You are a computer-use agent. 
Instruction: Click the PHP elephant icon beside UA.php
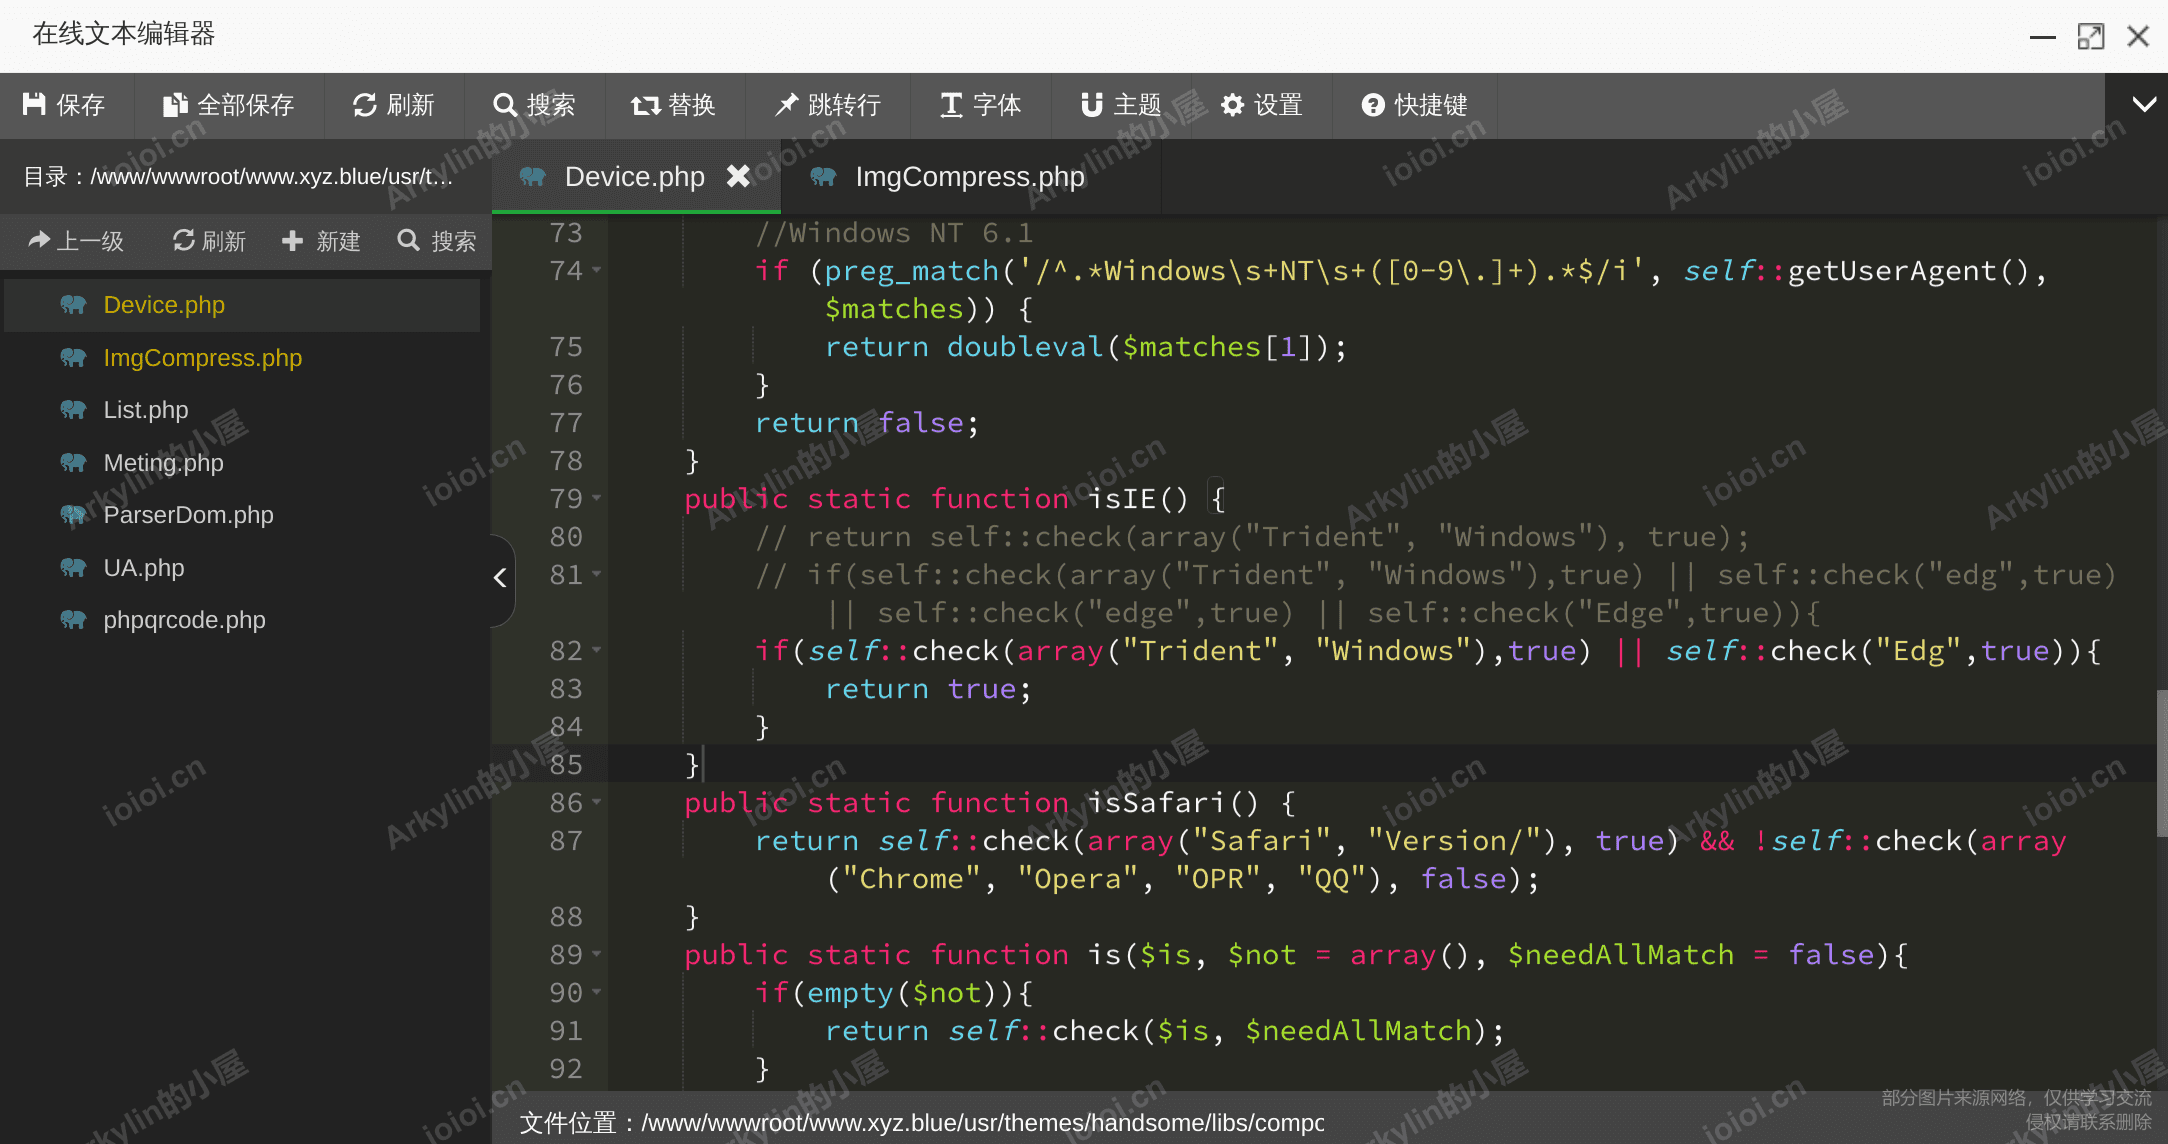[73, 568]
